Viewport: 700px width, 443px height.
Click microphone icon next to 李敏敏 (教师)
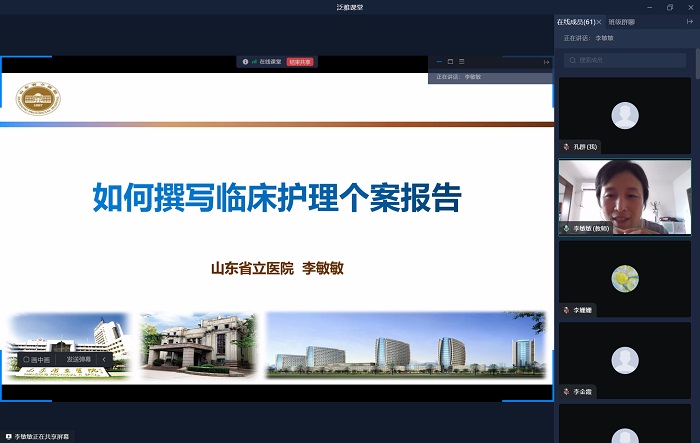[x=567, y=228]
